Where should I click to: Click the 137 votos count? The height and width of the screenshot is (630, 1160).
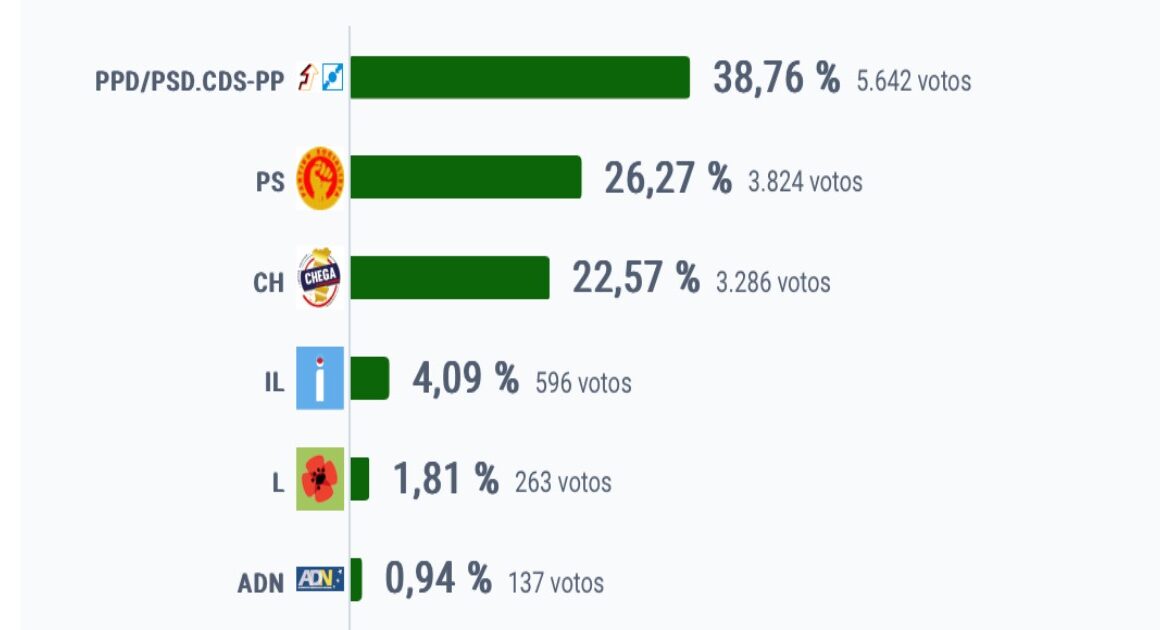coord(556,583)
